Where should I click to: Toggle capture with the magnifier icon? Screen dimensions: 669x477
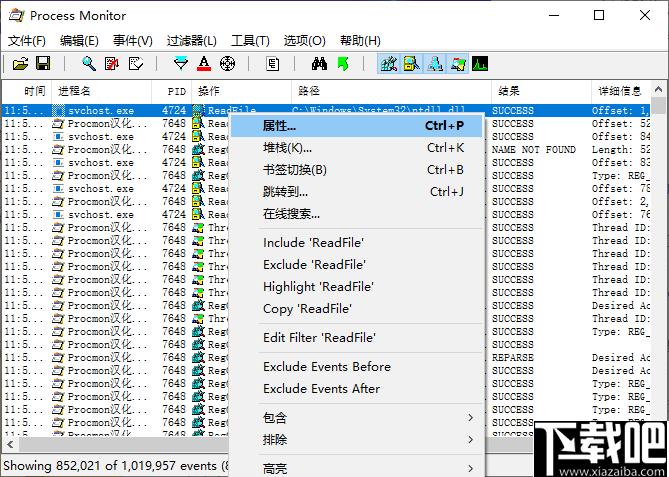[x=89, y=64]
